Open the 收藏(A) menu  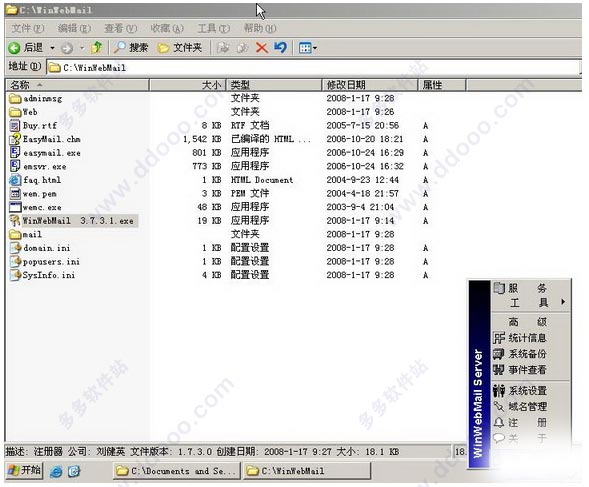tap(167, 28)
